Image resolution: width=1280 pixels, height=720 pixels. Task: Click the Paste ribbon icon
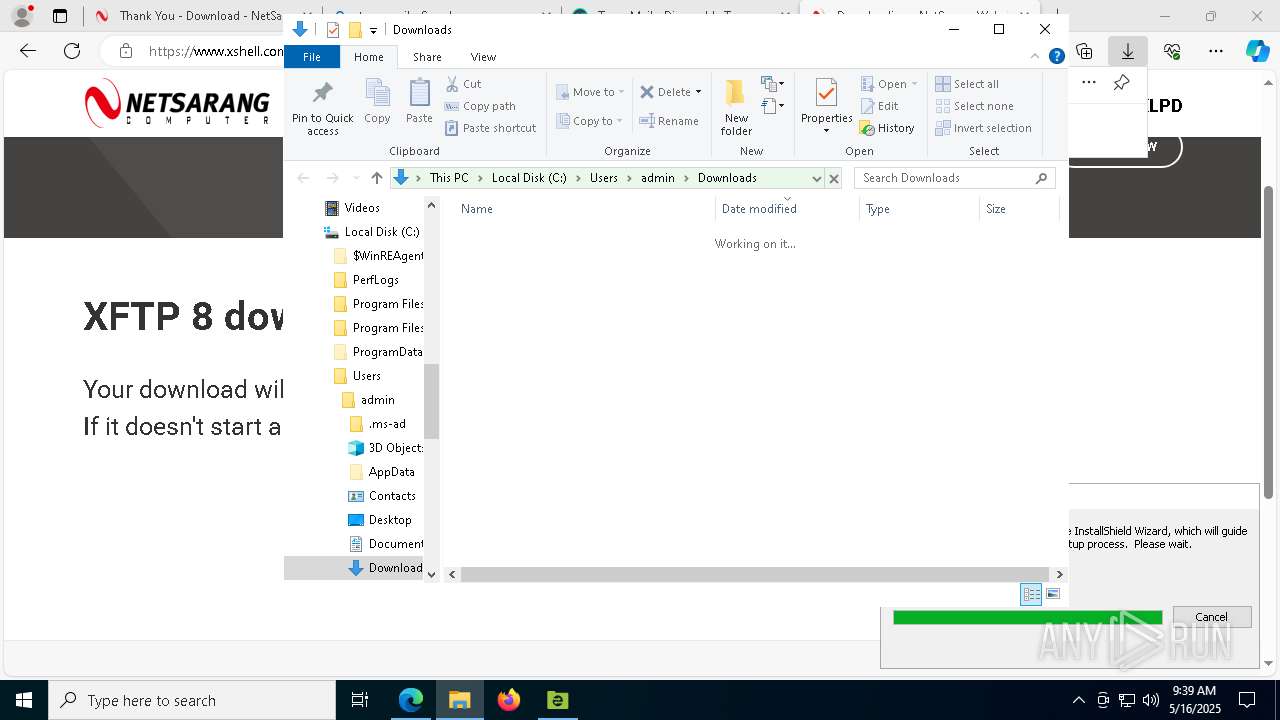click(x=419, y=93)
